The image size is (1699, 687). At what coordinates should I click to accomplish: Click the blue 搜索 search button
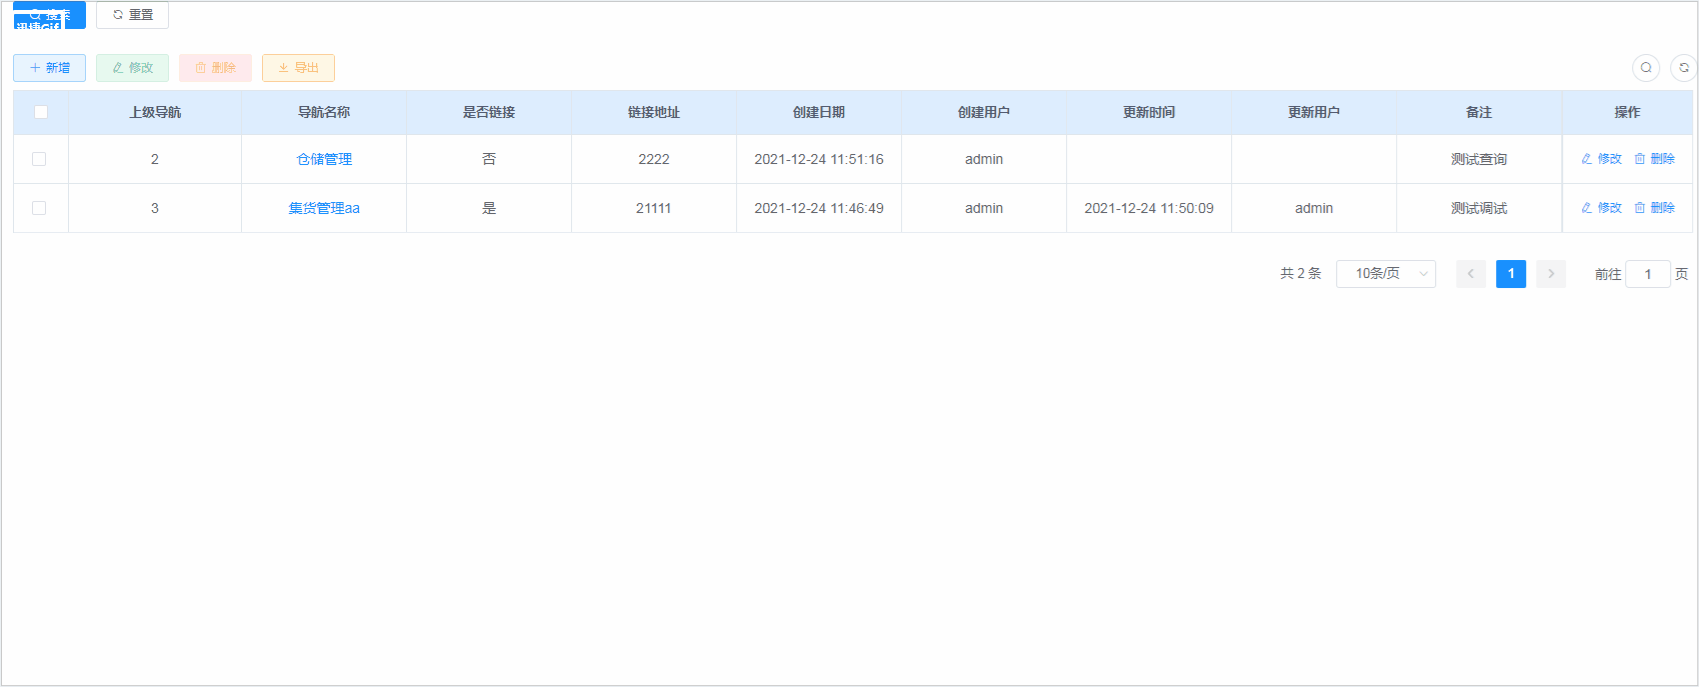tap(49, 15)
